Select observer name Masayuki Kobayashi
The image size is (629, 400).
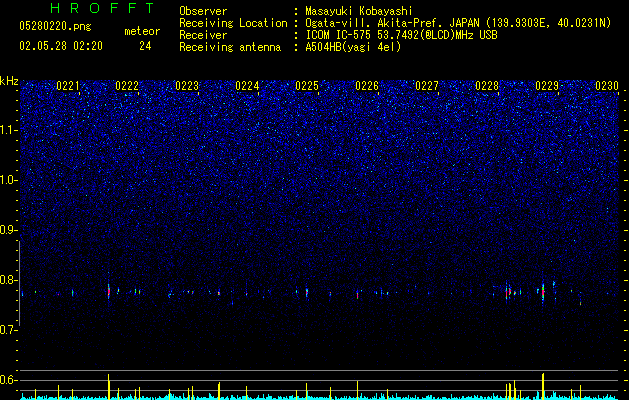[x=359, y=11]
